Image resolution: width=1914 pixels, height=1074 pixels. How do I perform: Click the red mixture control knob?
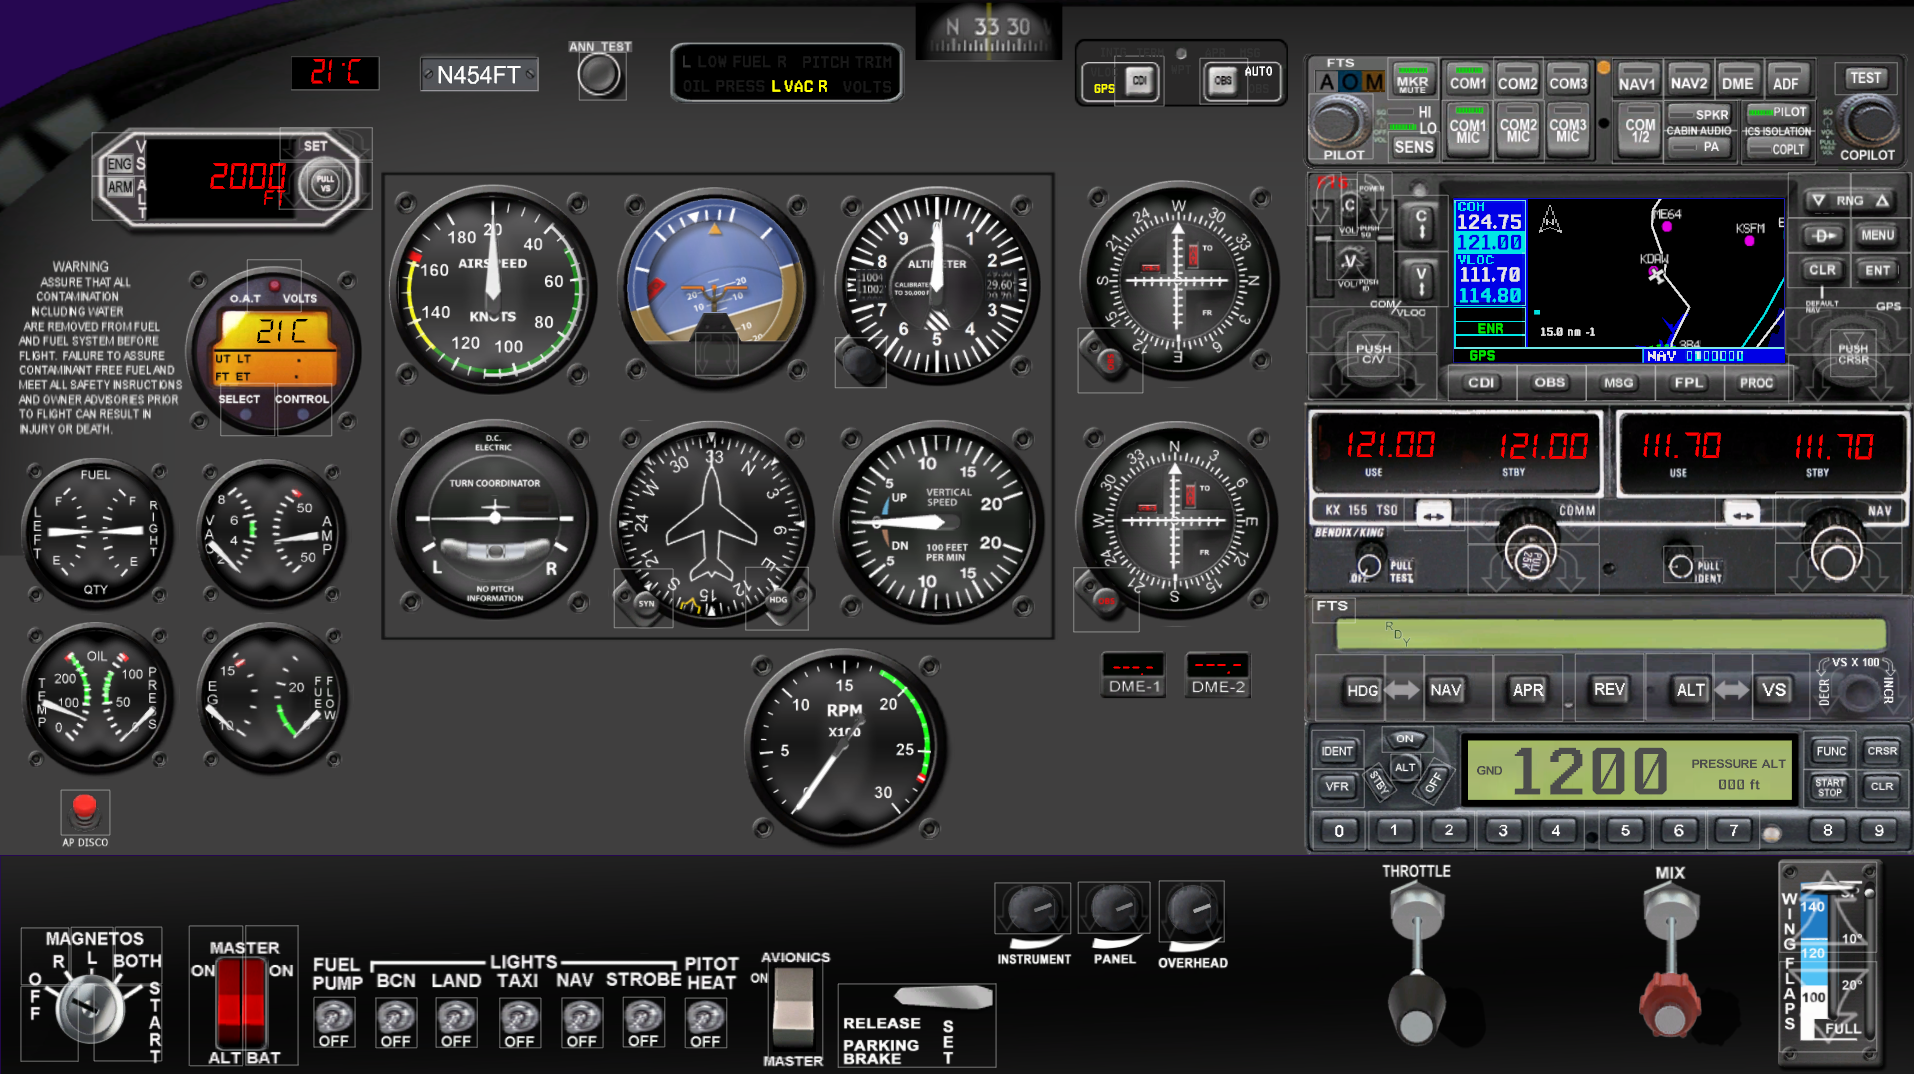1669,1005
